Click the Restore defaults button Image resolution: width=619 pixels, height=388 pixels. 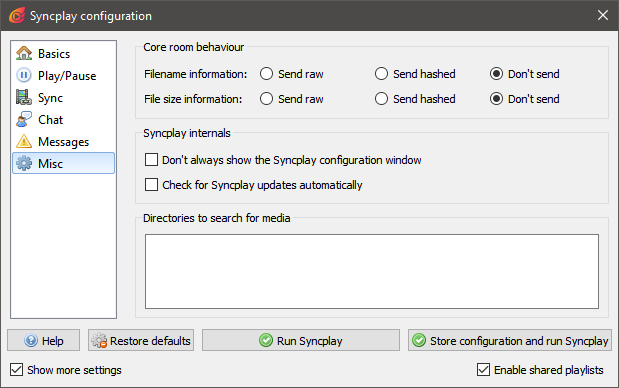coord(141,340)
